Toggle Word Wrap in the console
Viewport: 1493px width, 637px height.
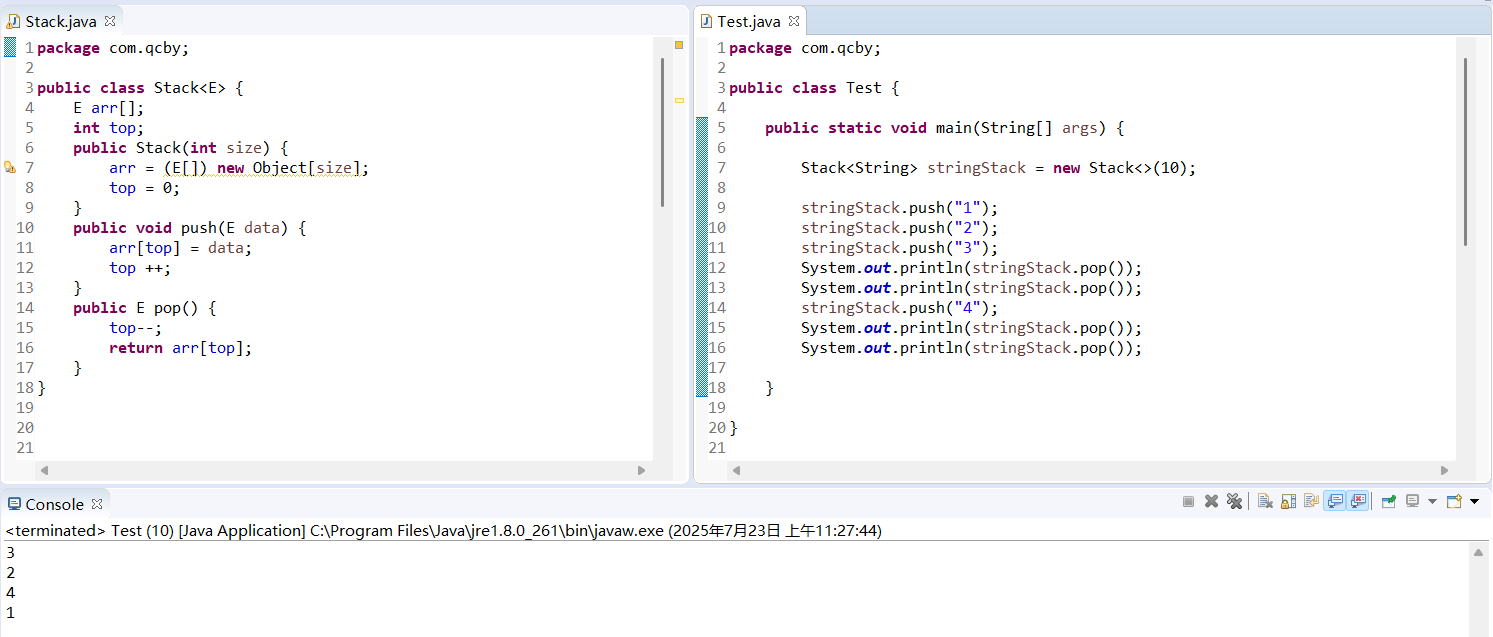[x=1311, y=501]
